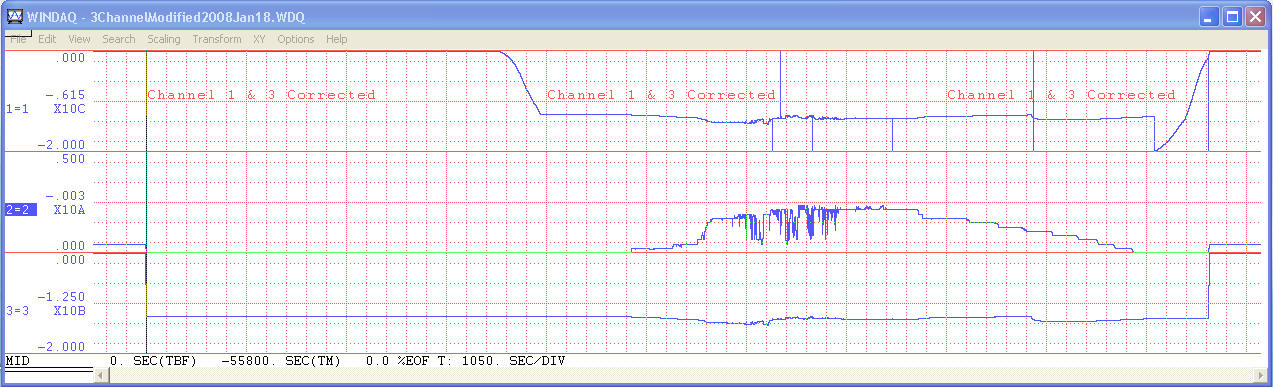Open the Search menu
The image size is (1273, 387).
[118, 39]
